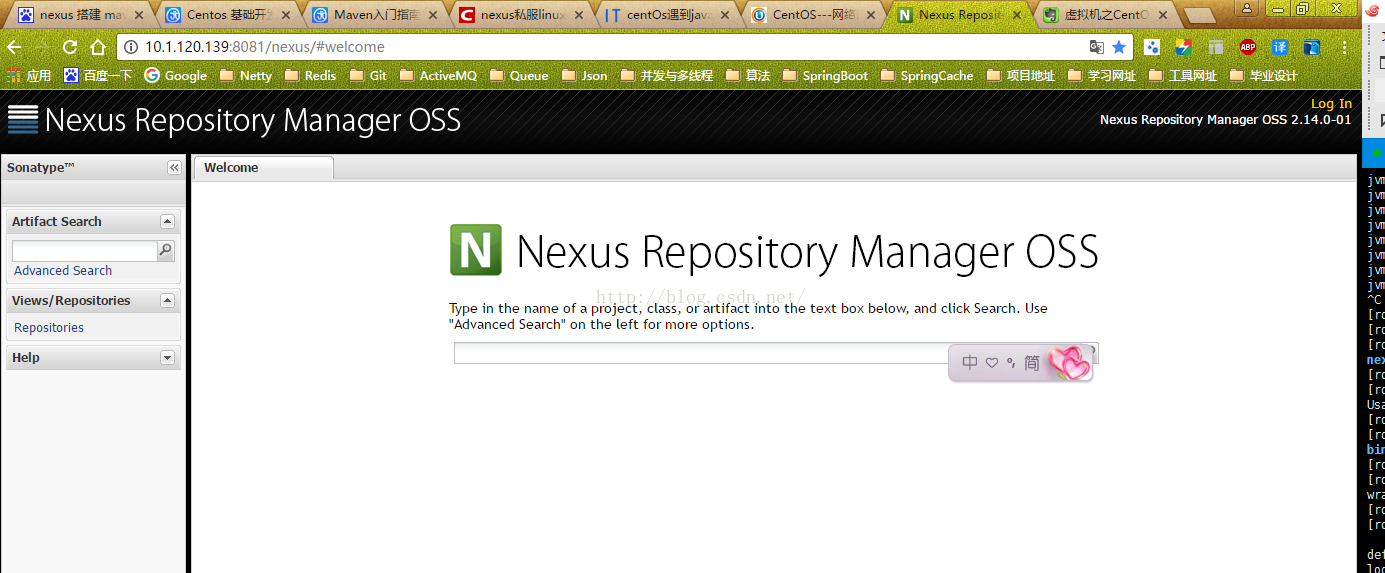1385x573 pixels.
Task: Open the 学习网址 bookmark folder
Action: pyautogui.click(x=1101, y=75)
